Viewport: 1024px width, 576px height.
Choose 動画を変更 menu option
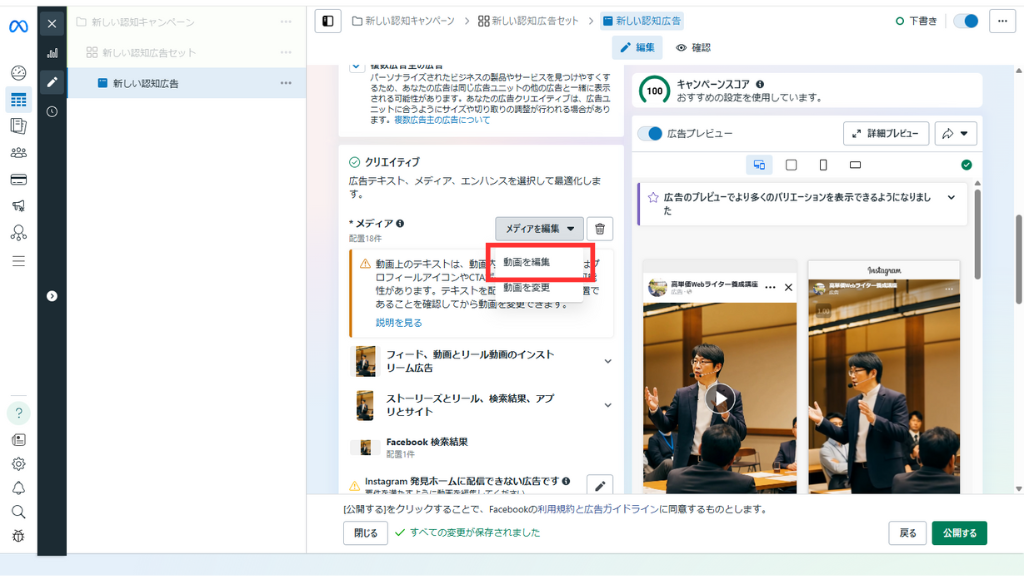(x=527, y=288)
